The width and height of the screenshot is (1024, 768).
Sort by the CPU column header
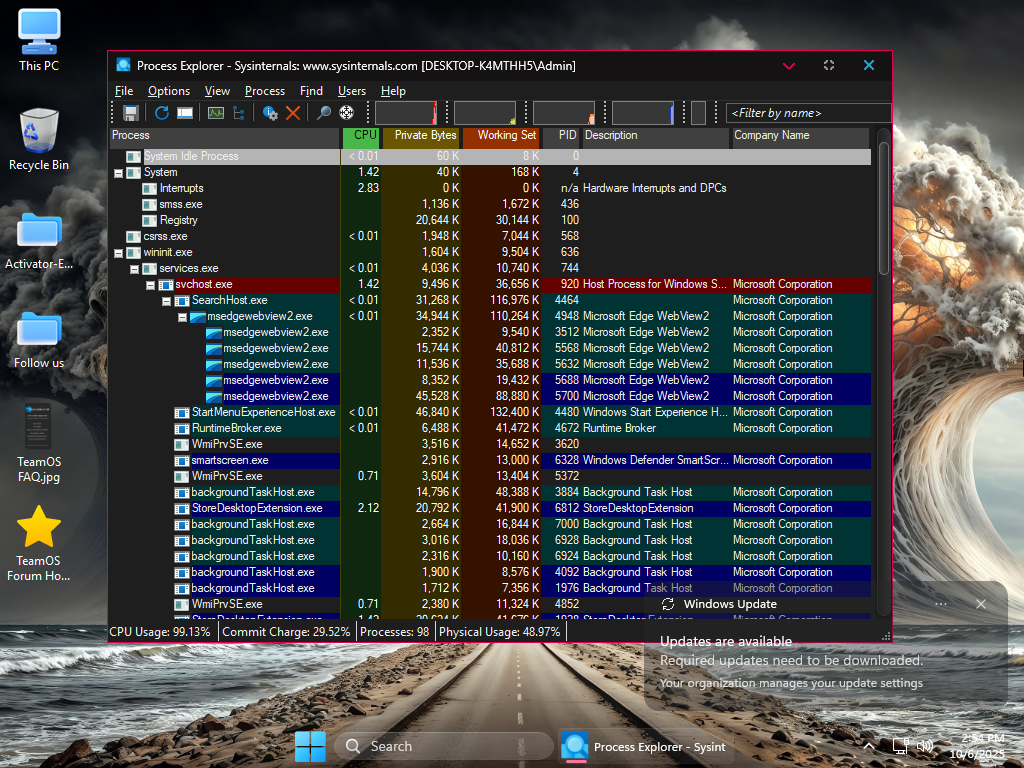pyautogui.click(x=361, y=136)
